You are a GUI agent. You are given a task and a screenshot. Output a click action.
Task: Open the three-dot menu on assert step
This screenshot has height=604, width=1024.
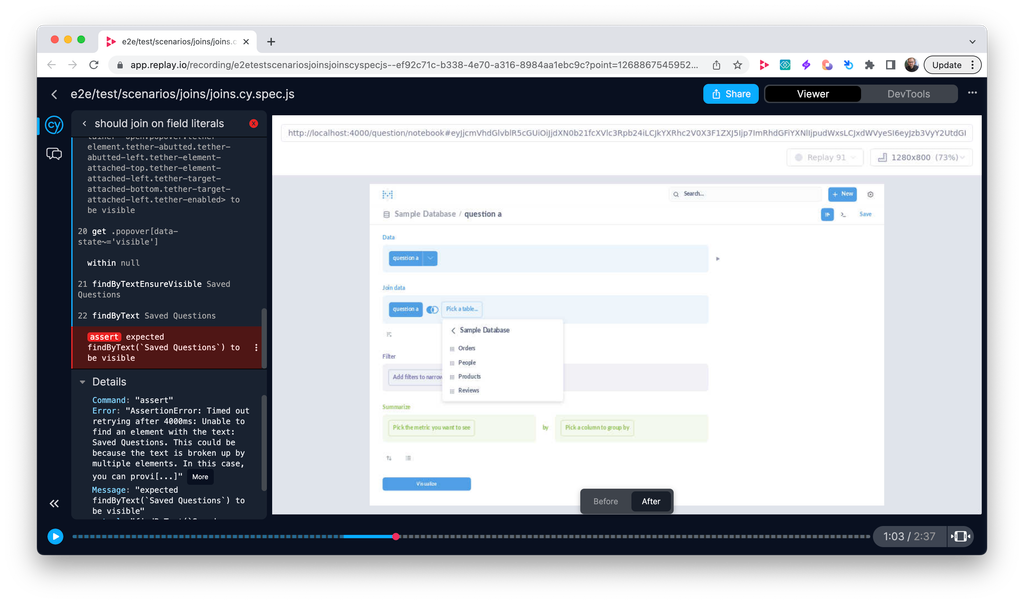point(256,347)
